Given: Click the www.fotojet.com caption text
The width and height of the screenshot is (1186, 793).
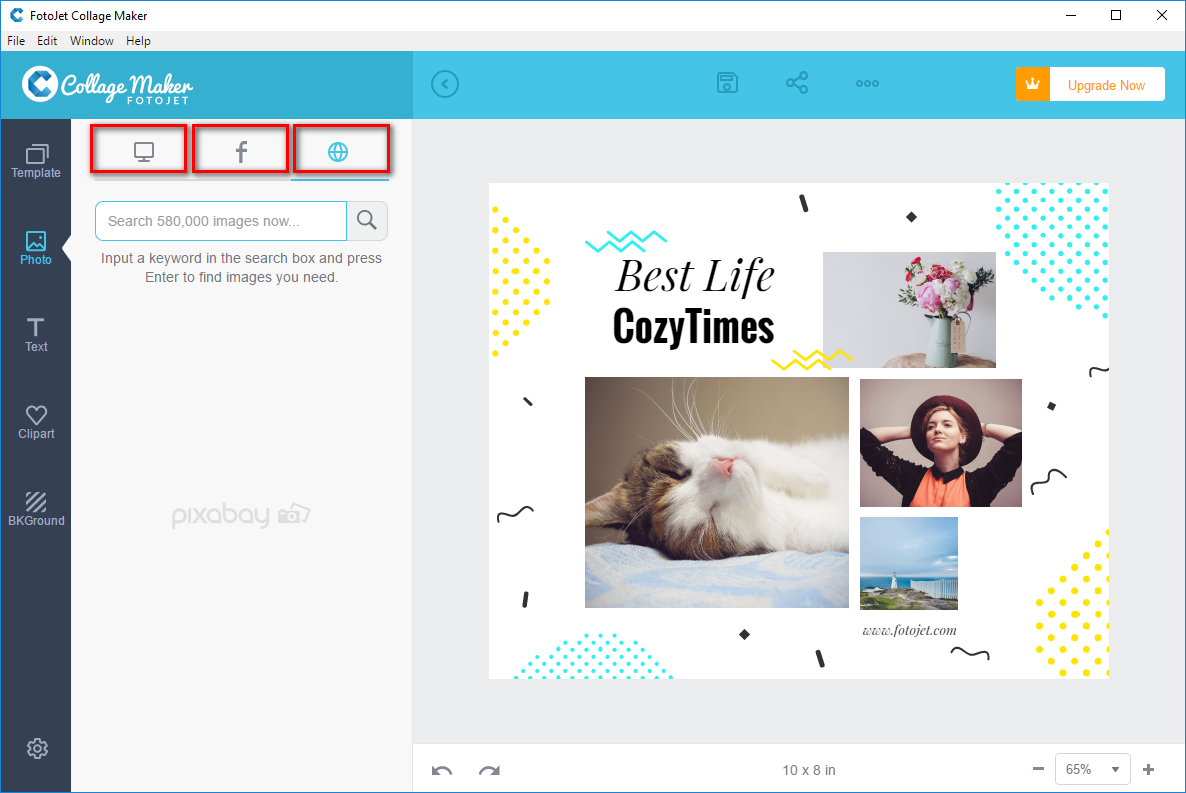Looking at the screenshot, I should [909, 630].
